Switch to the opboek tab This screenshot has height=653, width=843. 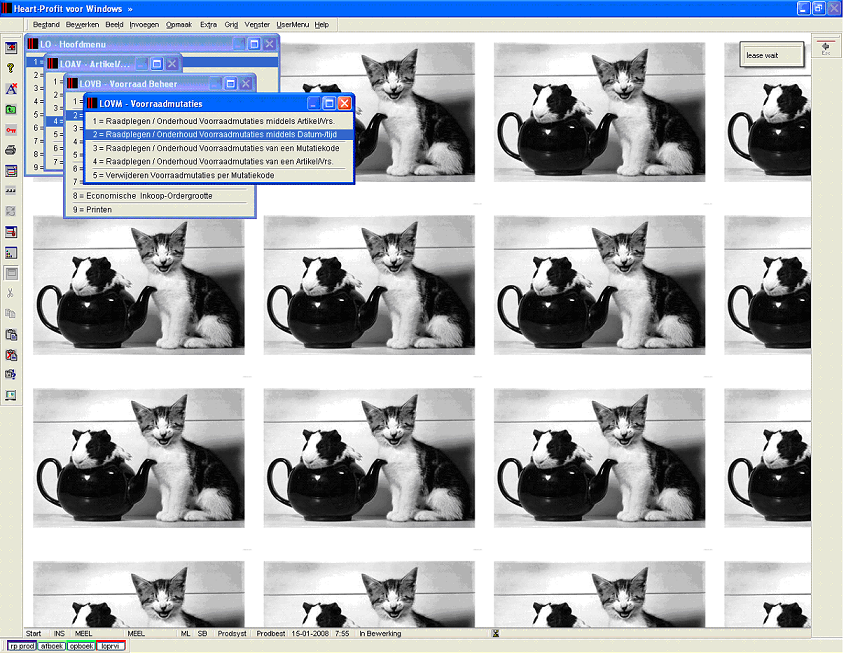(81, 646)
